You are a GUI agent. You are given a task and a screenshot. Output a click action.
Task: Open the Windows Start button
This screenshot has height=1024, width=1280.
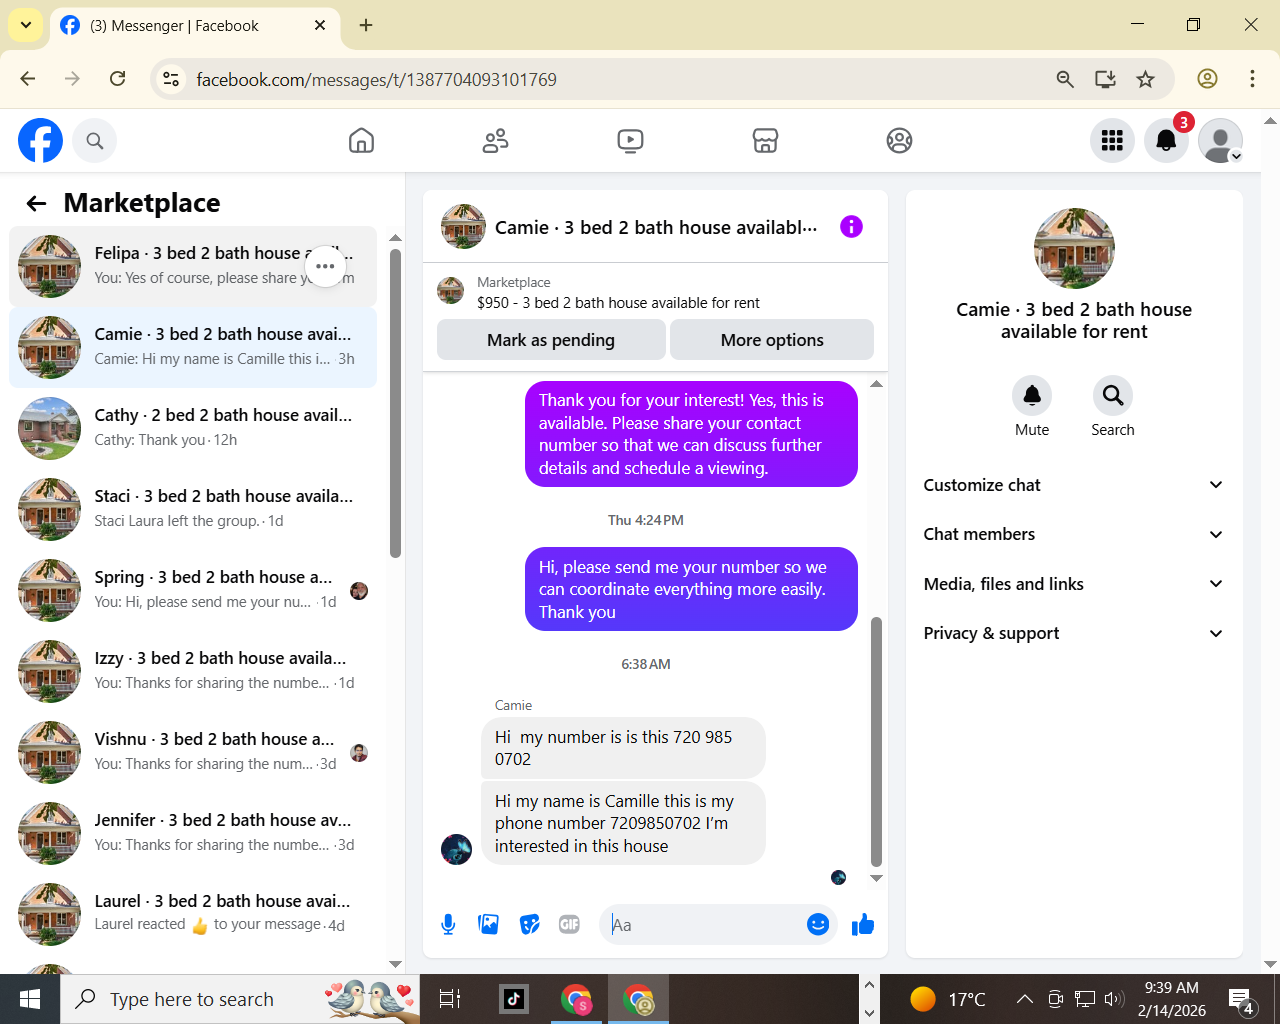30,999
